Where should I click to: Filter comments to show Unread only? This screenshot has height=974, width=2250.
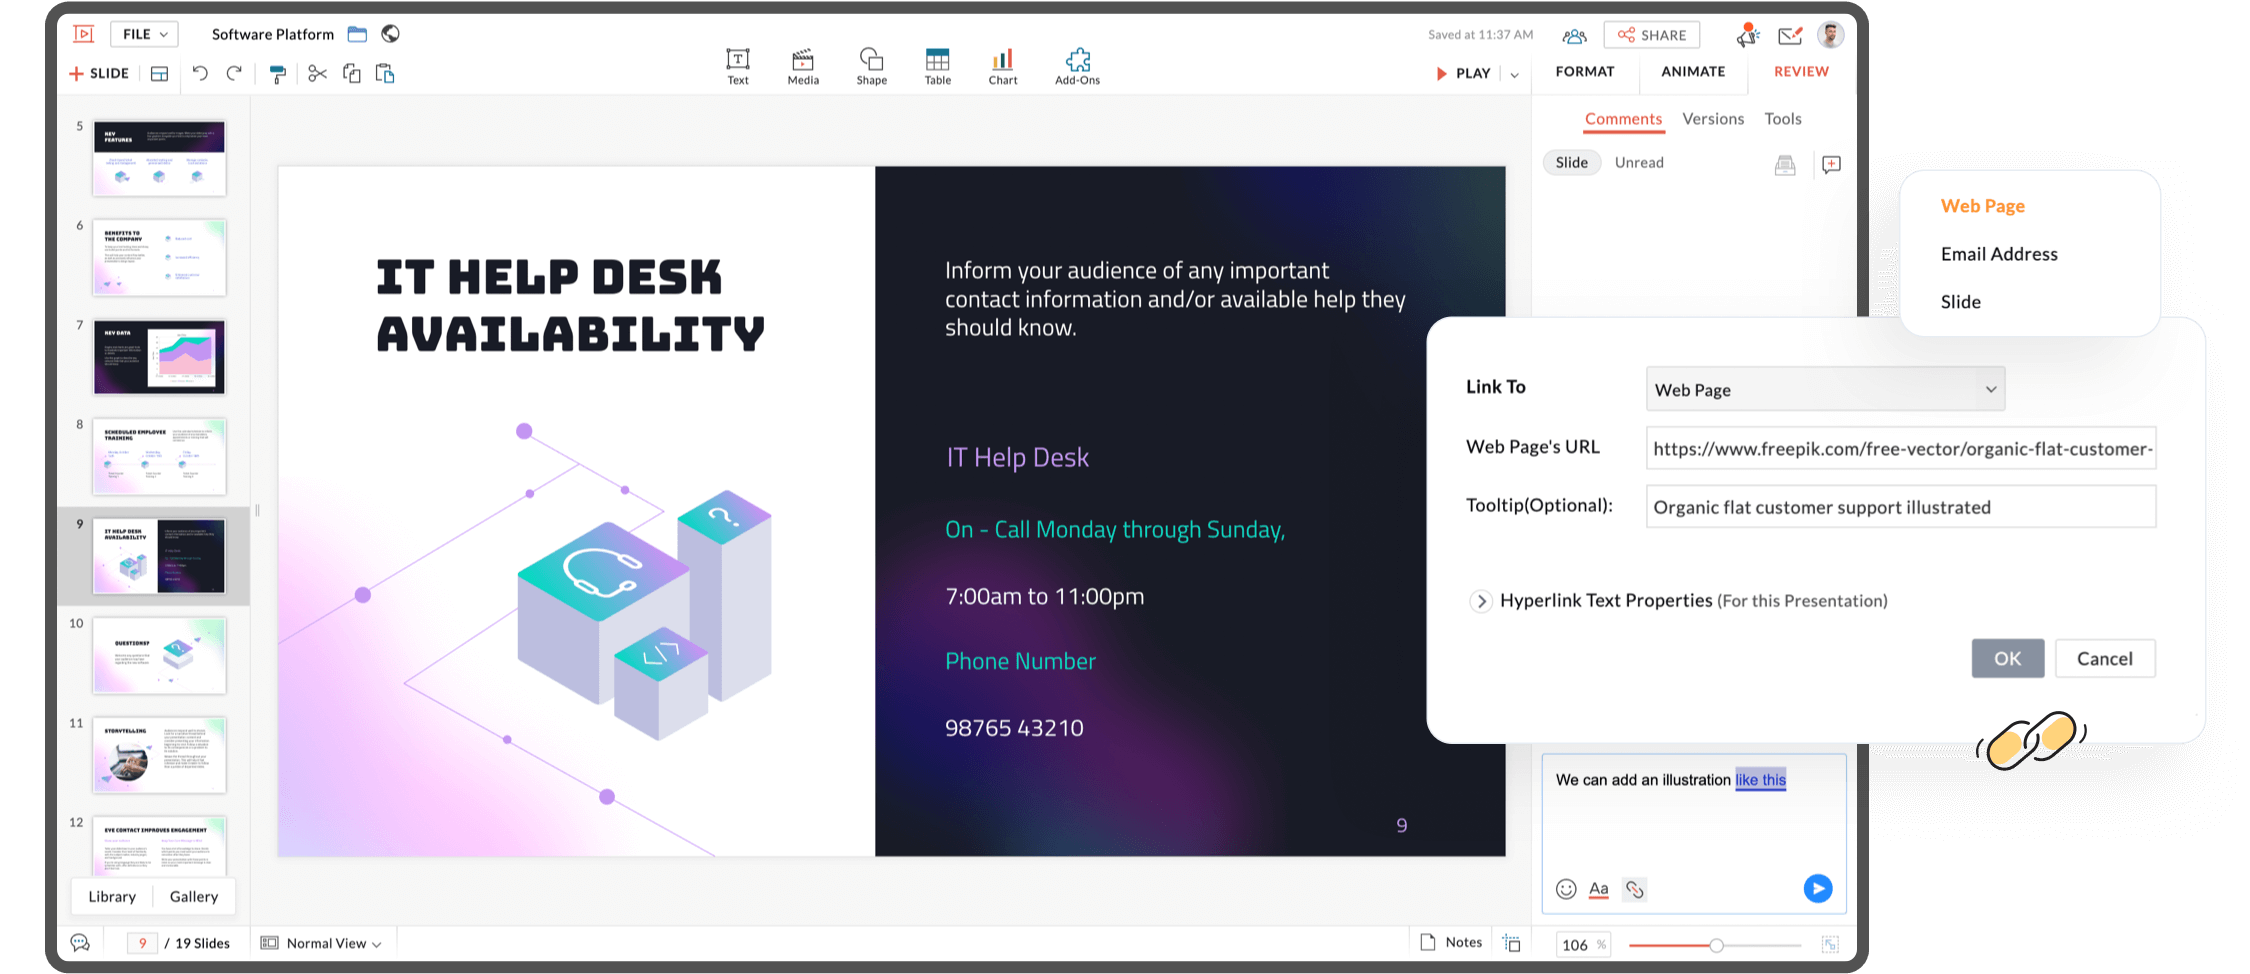pos(1639,162)
